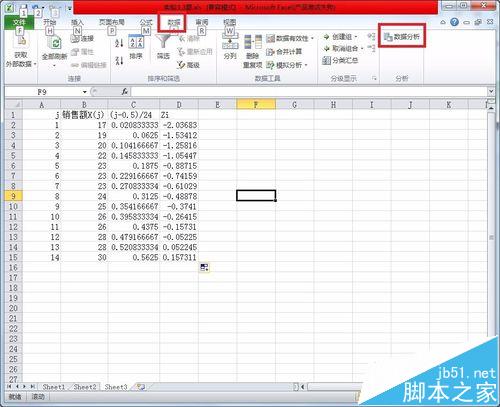500x407 pixels.
Task: Select column B header
Action: [84, 105]
